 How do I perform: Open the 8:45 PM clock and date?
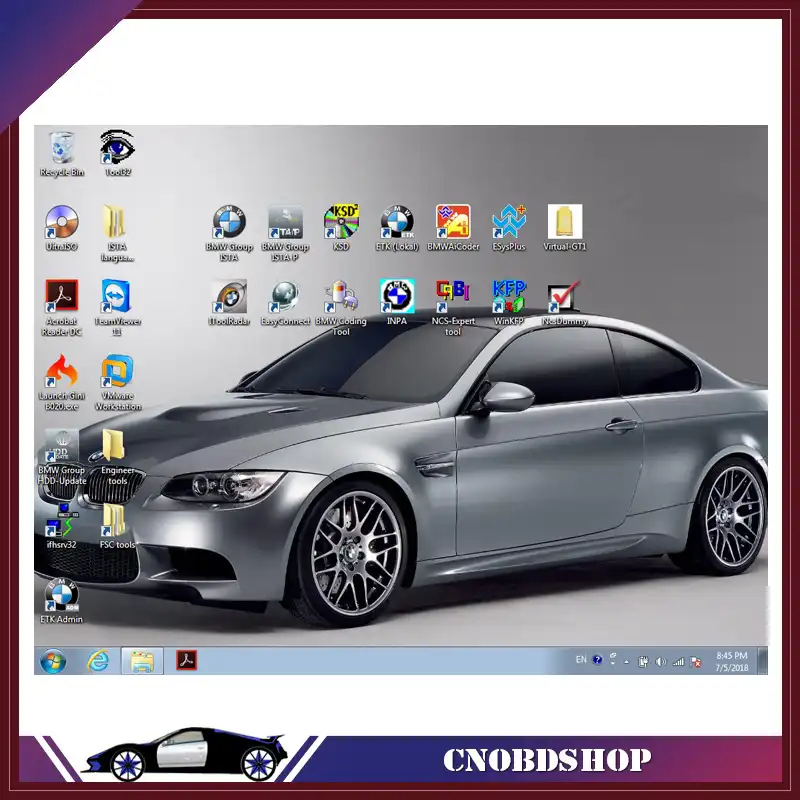point(732,661)
